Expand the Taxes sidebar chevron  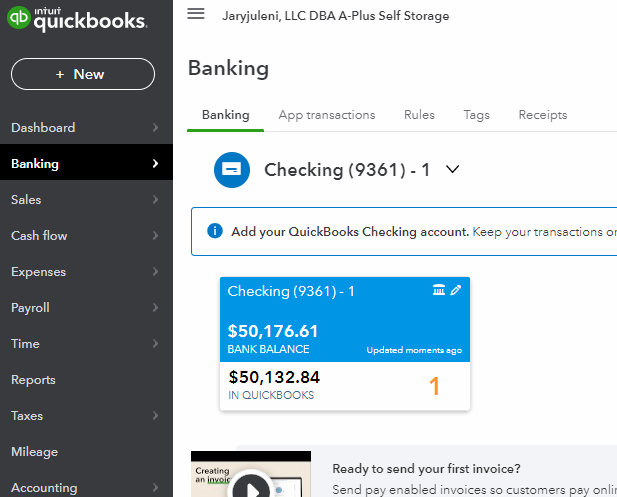click(155, 416)
